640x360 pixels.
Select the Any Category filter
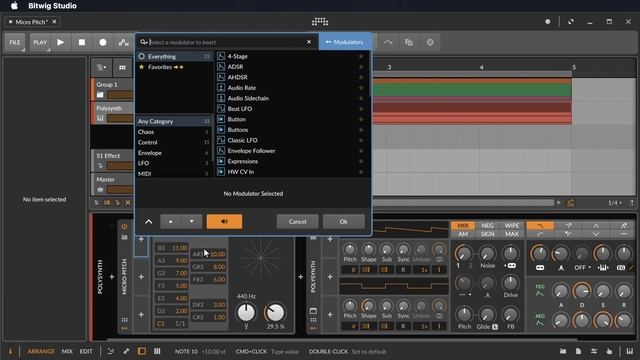(174, 121)
